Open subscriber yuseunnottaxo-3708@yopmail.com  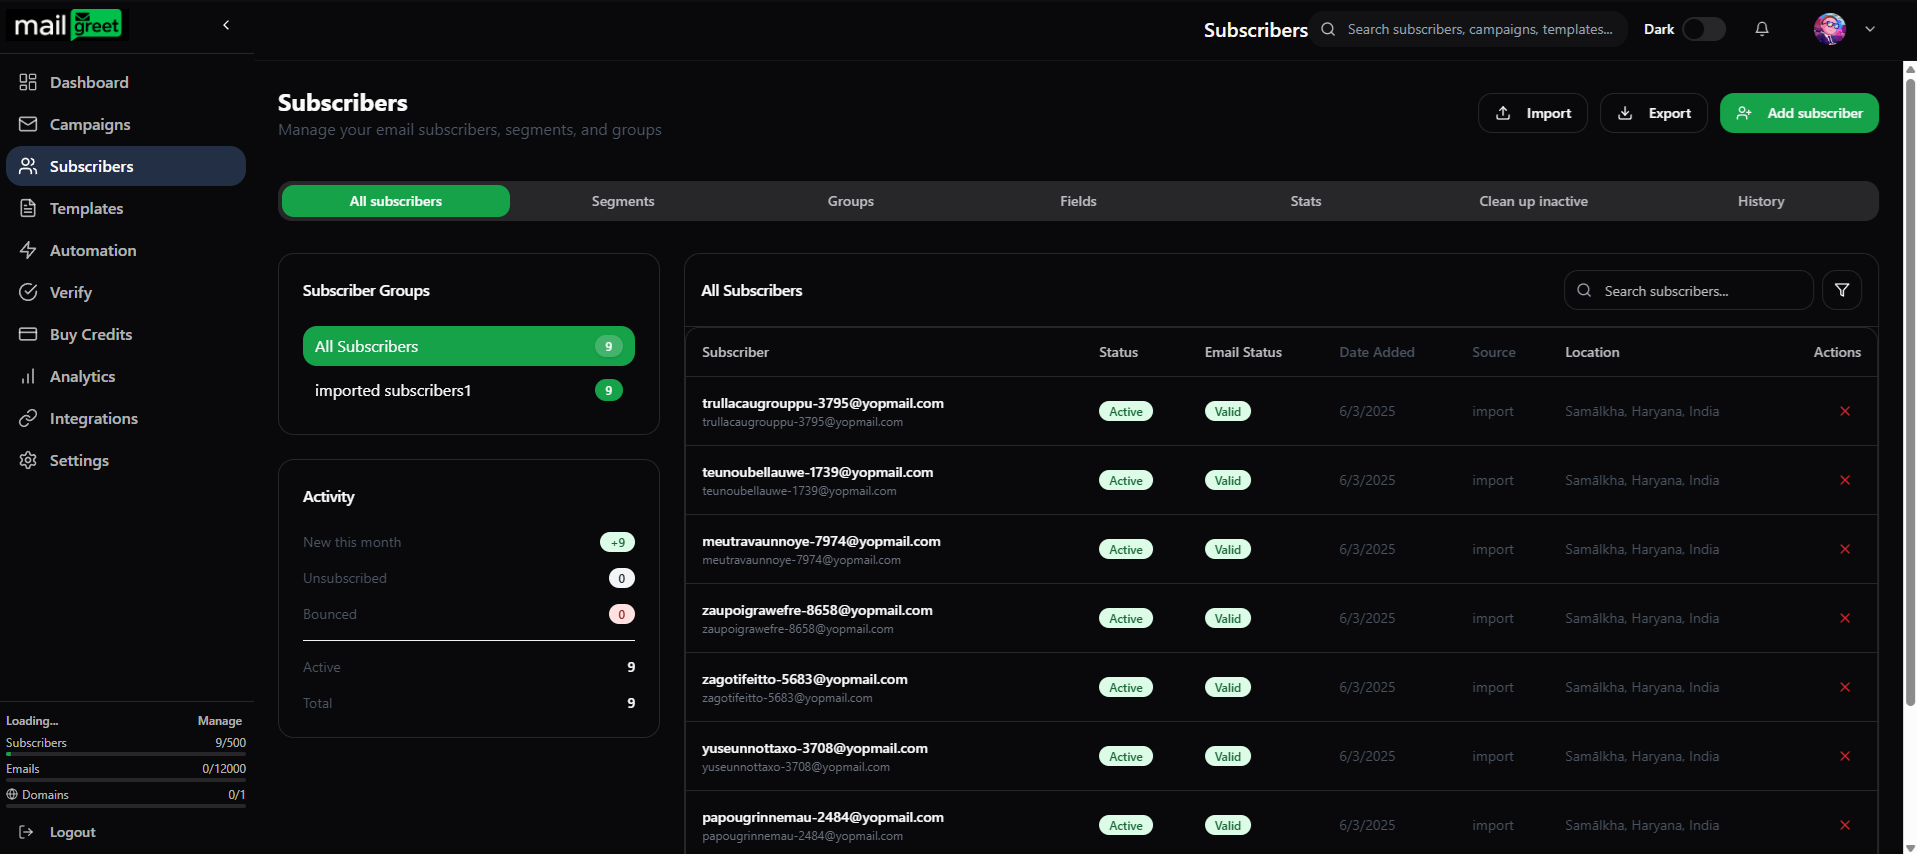click(815, 748)
